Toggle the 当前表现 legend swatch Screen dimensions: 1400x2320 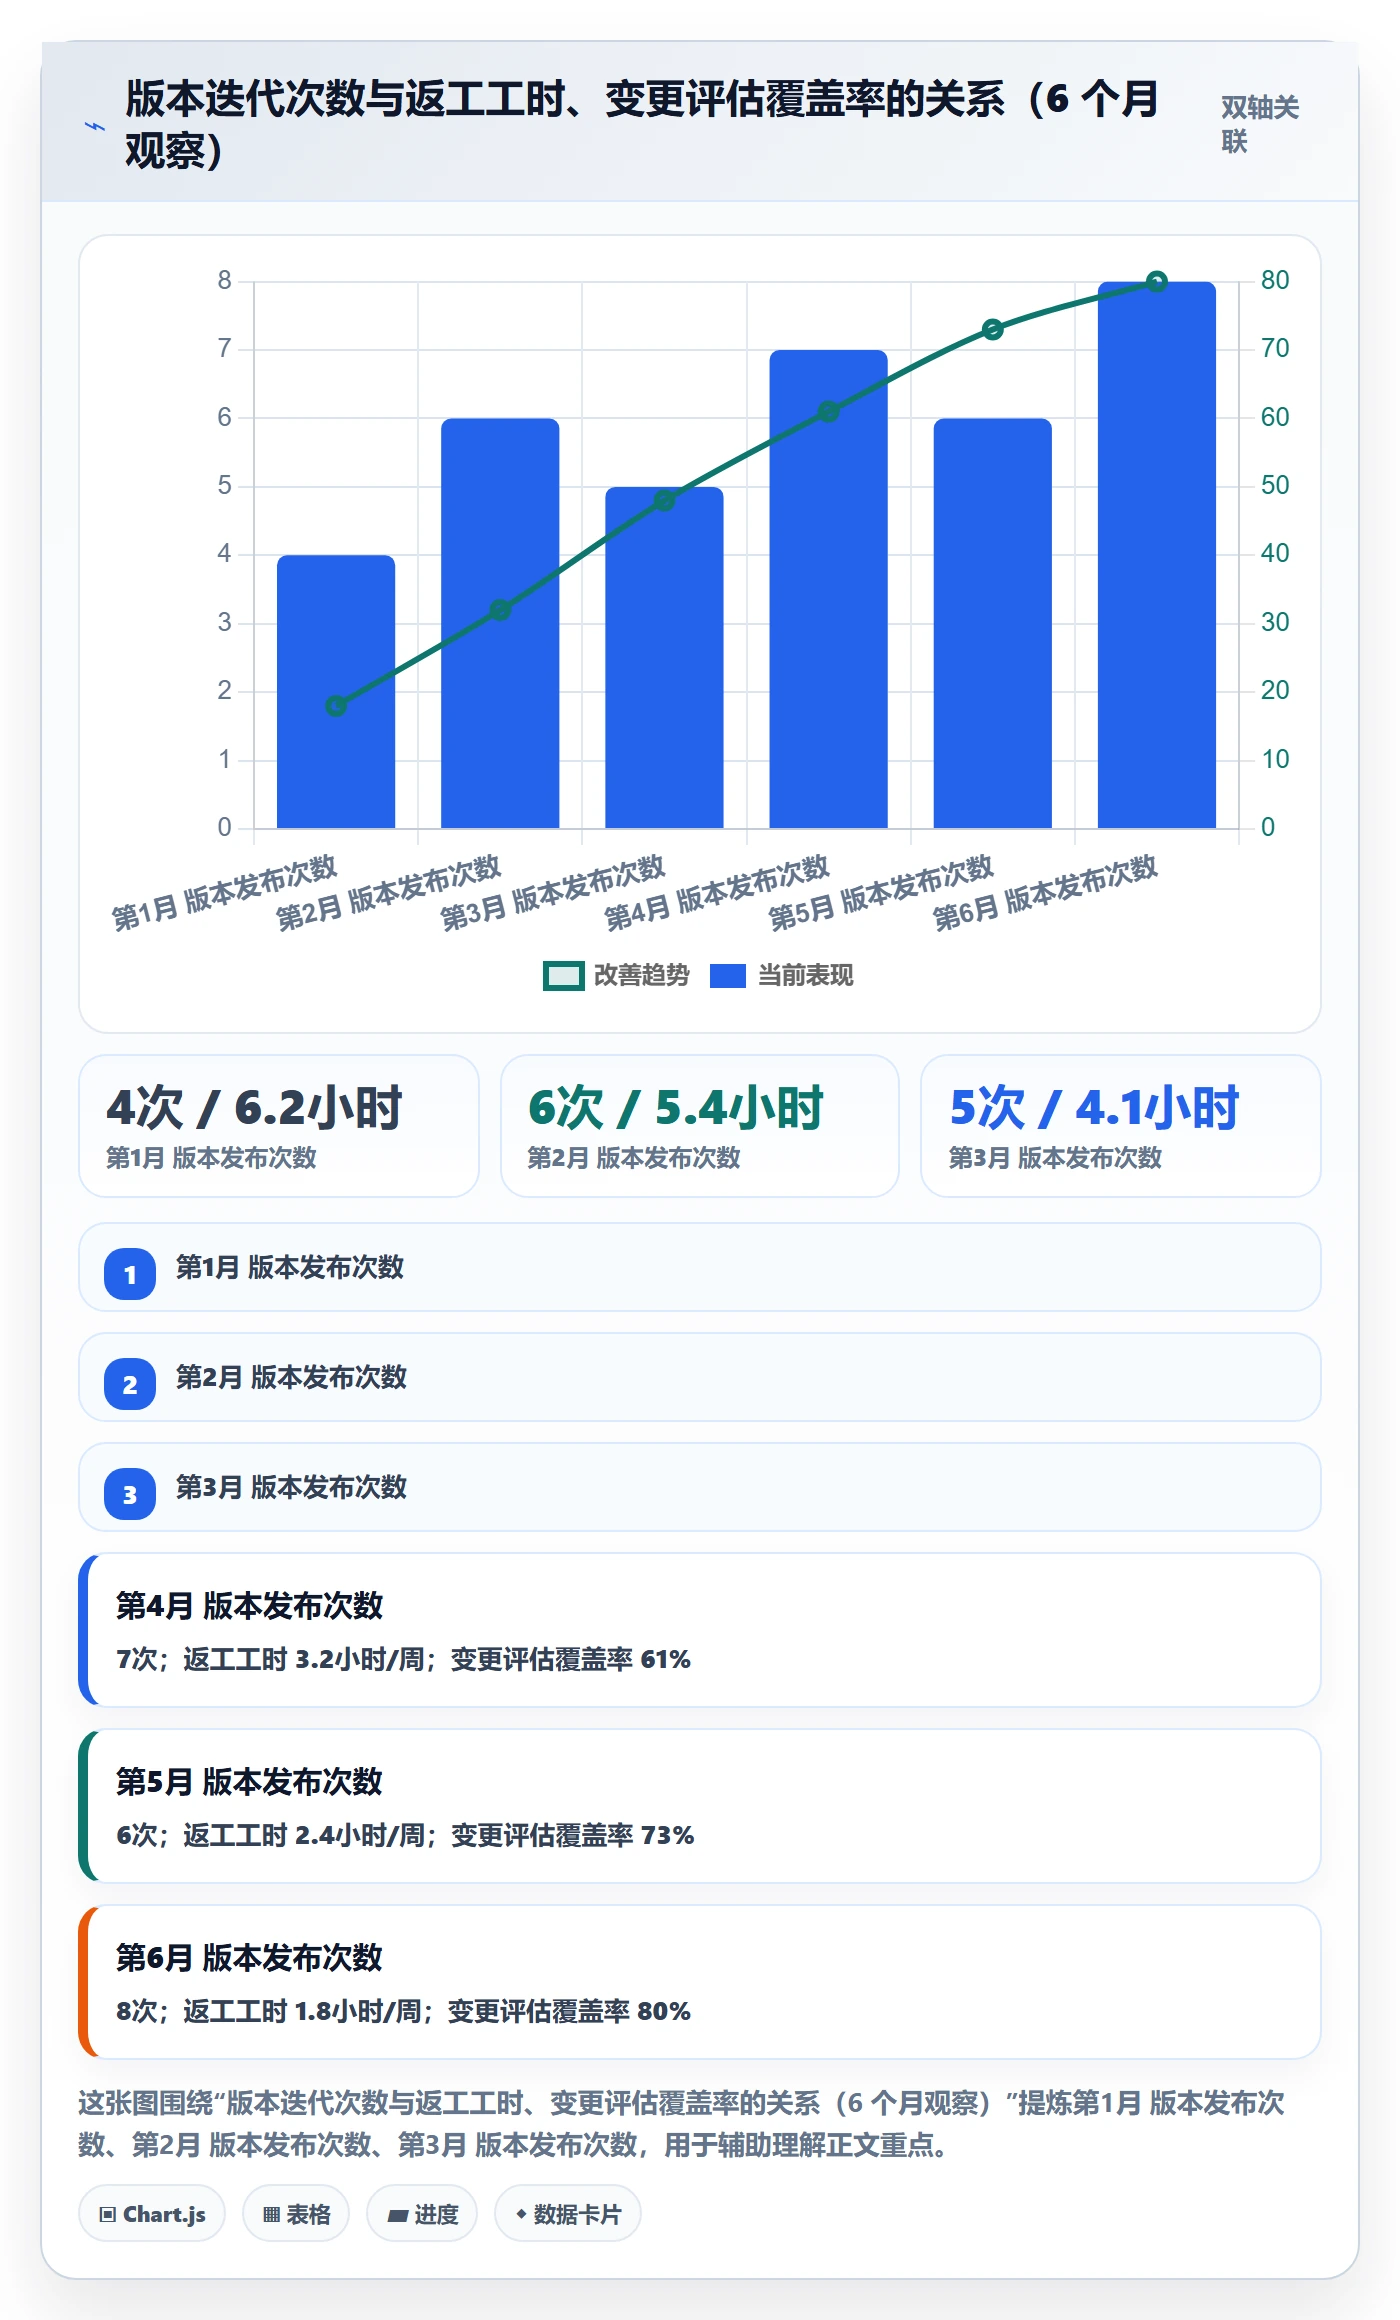coord(728,976)
